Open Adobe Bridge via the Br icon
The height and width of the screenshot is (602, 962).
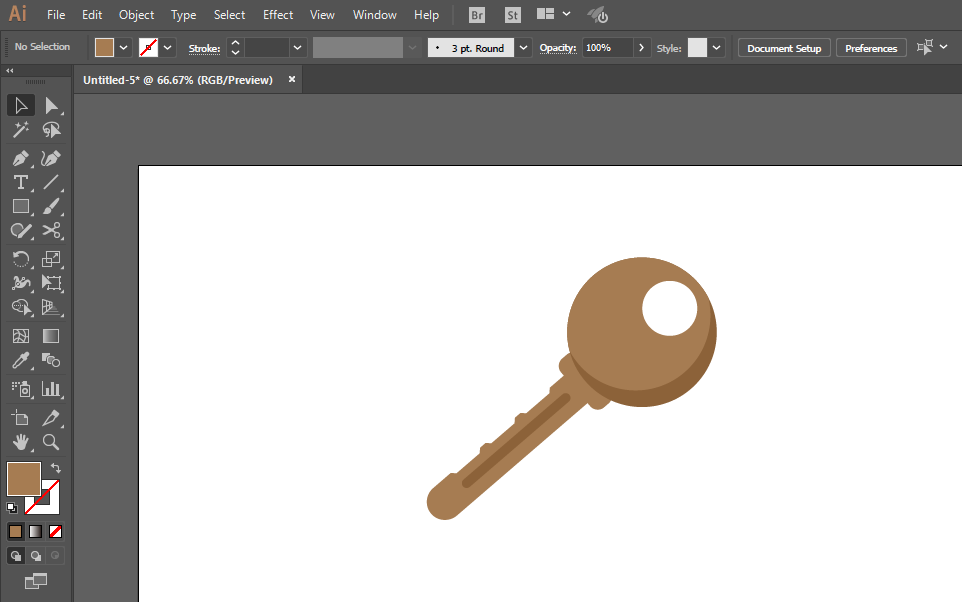click(477, 15)
